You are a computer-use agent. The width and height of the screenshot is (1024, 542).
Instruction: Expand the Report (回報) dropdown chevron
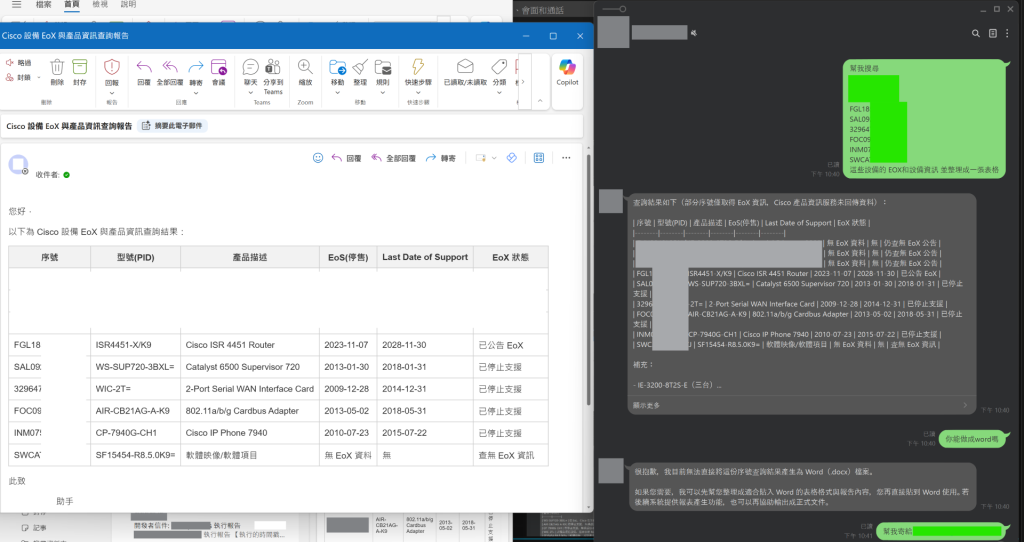pyautogui.click(x=112, y=93)
